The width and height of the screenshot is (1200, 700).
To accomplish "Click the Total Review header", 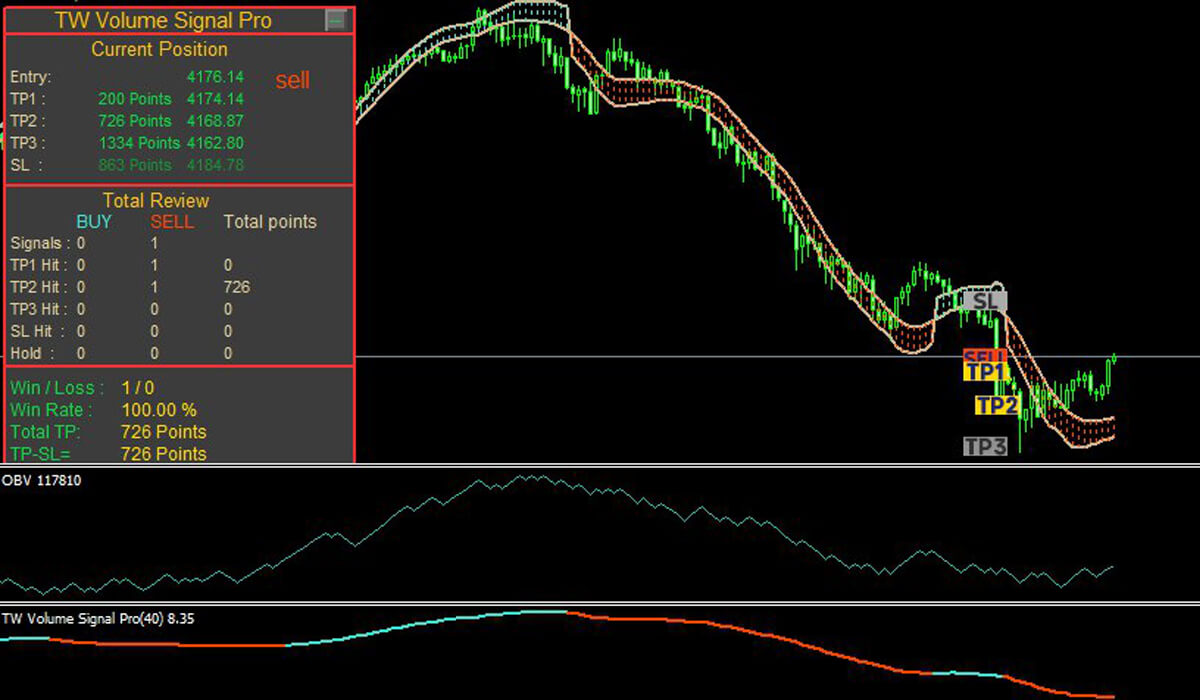I will pyautogui.click(x=156, y=201).
